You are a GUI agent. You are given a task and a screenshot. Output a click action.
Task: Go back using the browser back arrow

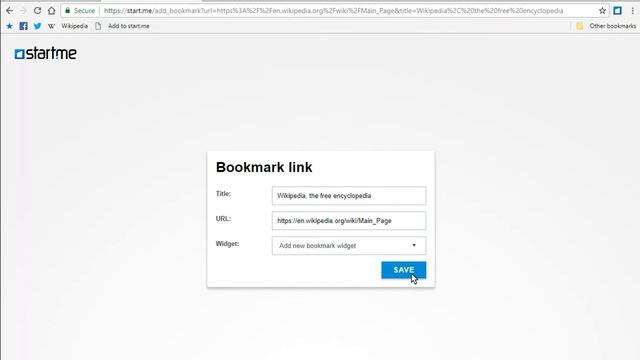click(x=9, y=11)
